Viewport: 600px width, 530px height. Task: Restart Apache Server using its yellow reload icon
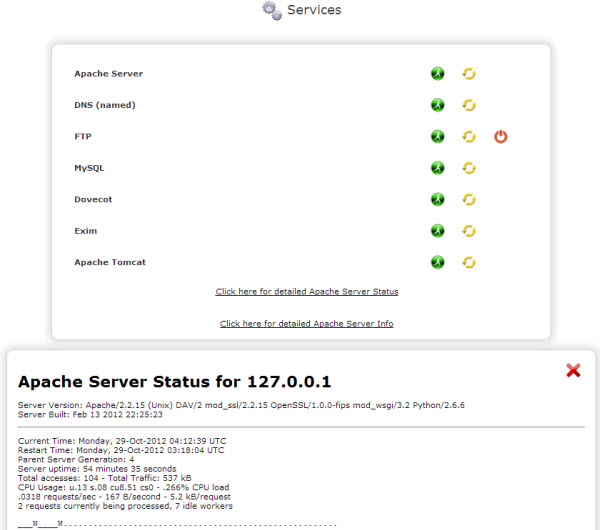(469, 73)
